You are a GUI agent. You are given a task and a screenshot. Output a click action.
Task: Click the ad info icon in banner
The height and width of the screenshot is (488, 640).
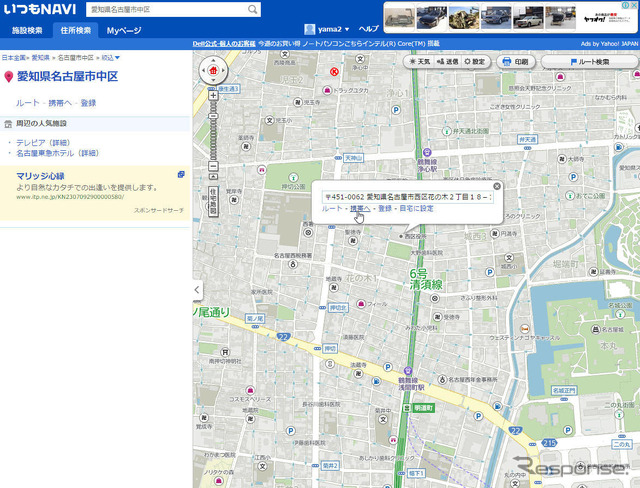point(625,5)
